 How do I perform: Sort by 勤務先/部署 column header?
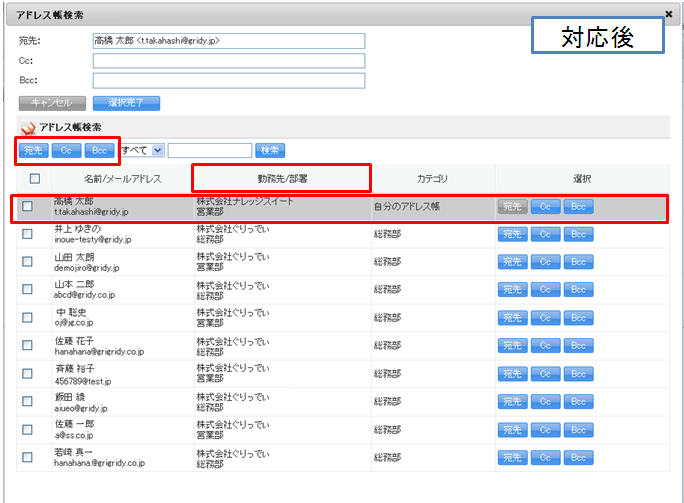(281, 179)
